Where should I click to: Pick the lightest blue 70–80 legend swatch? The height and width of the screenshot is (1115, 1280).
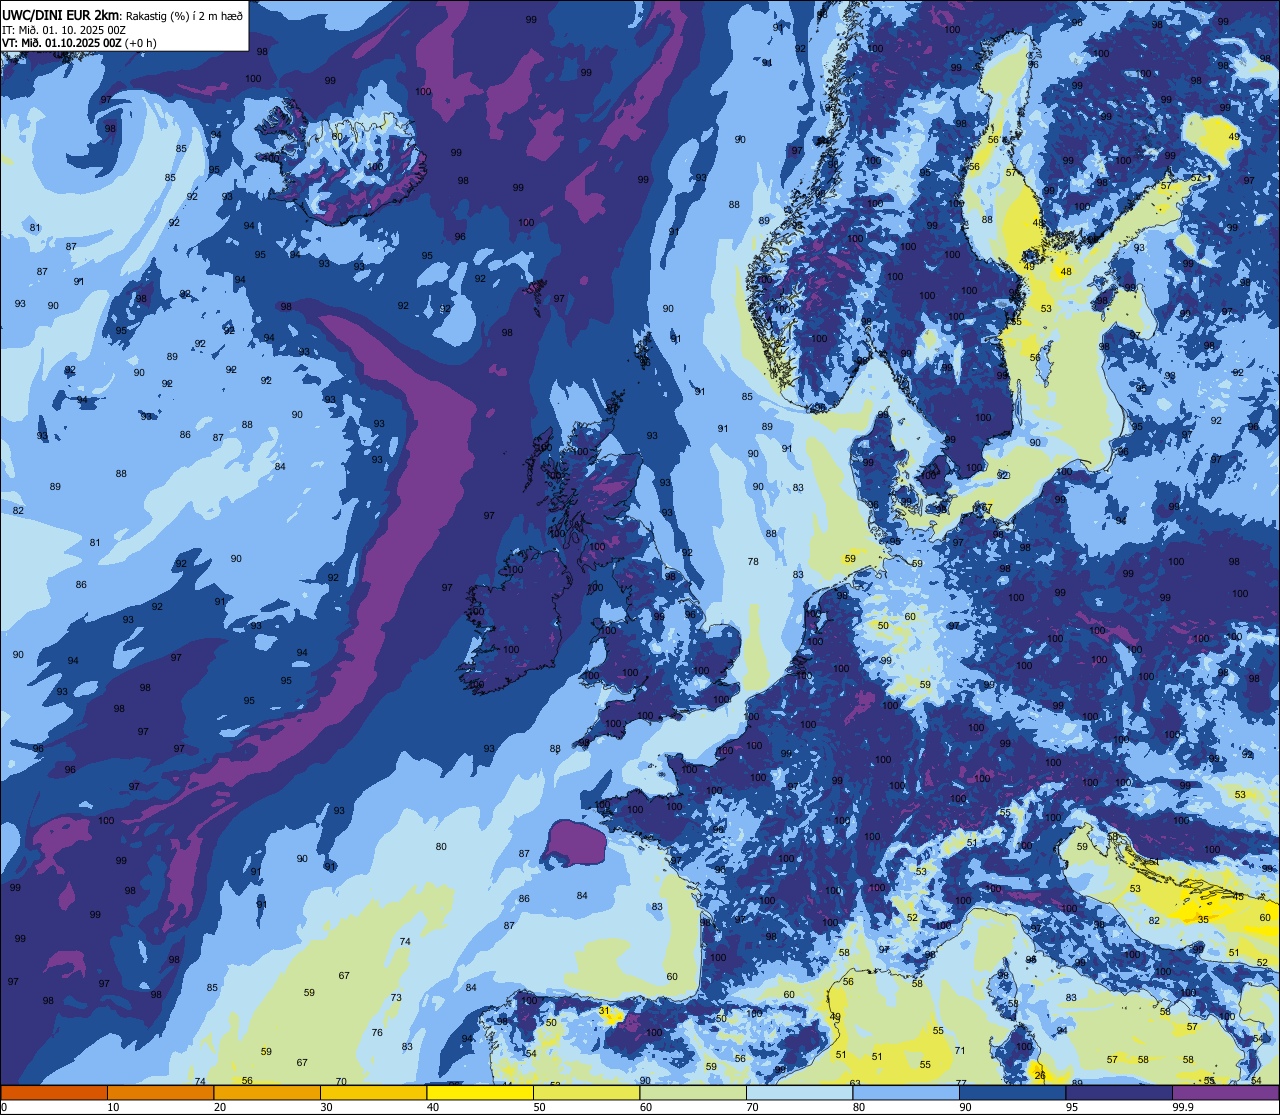[x=799, y=1092]
